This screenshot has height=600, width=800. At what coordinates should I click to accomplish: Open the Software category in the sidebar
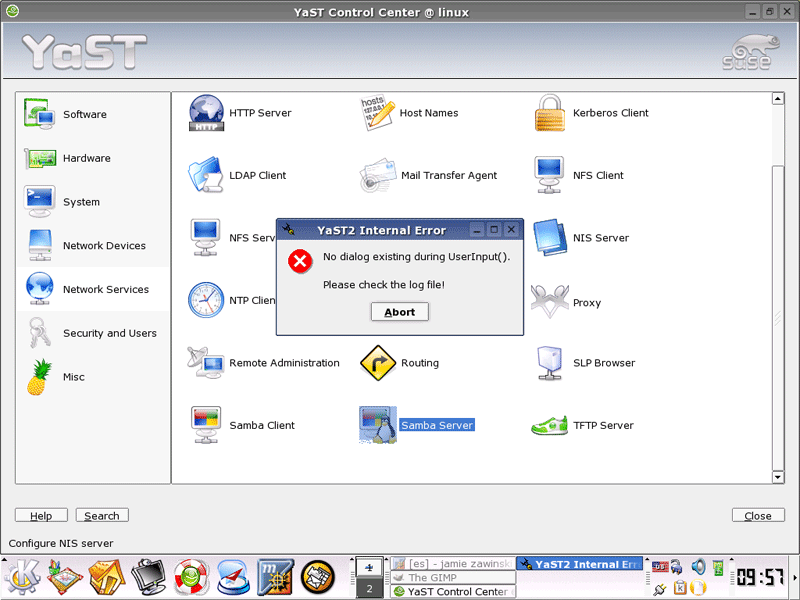coord(92,114)
